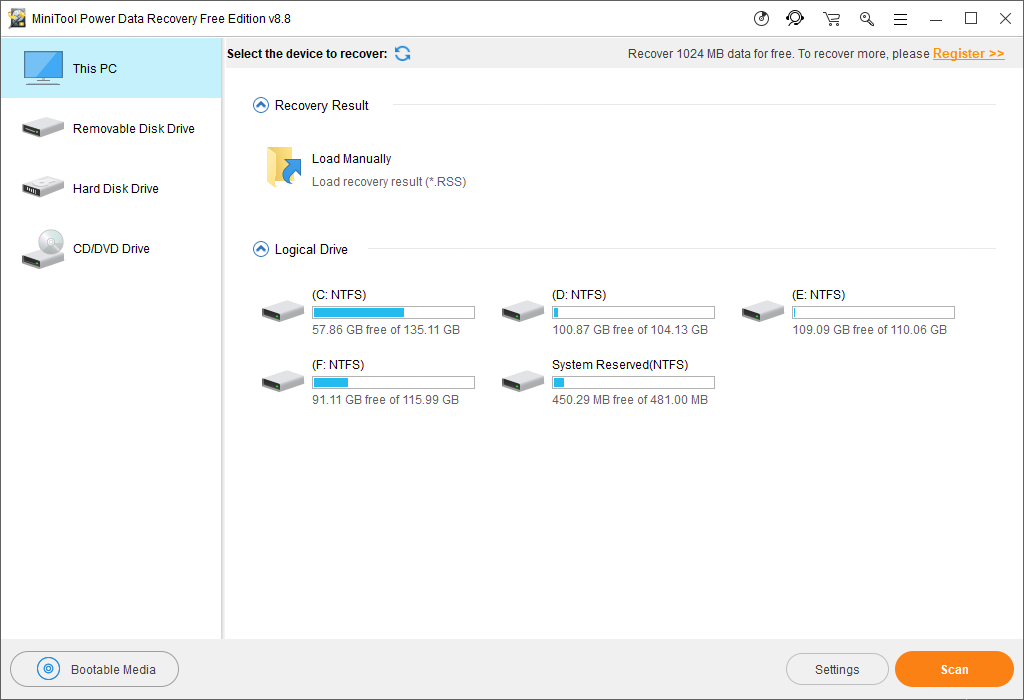
Task: Select the System Reserved drive icon
Action: point(523,381)
